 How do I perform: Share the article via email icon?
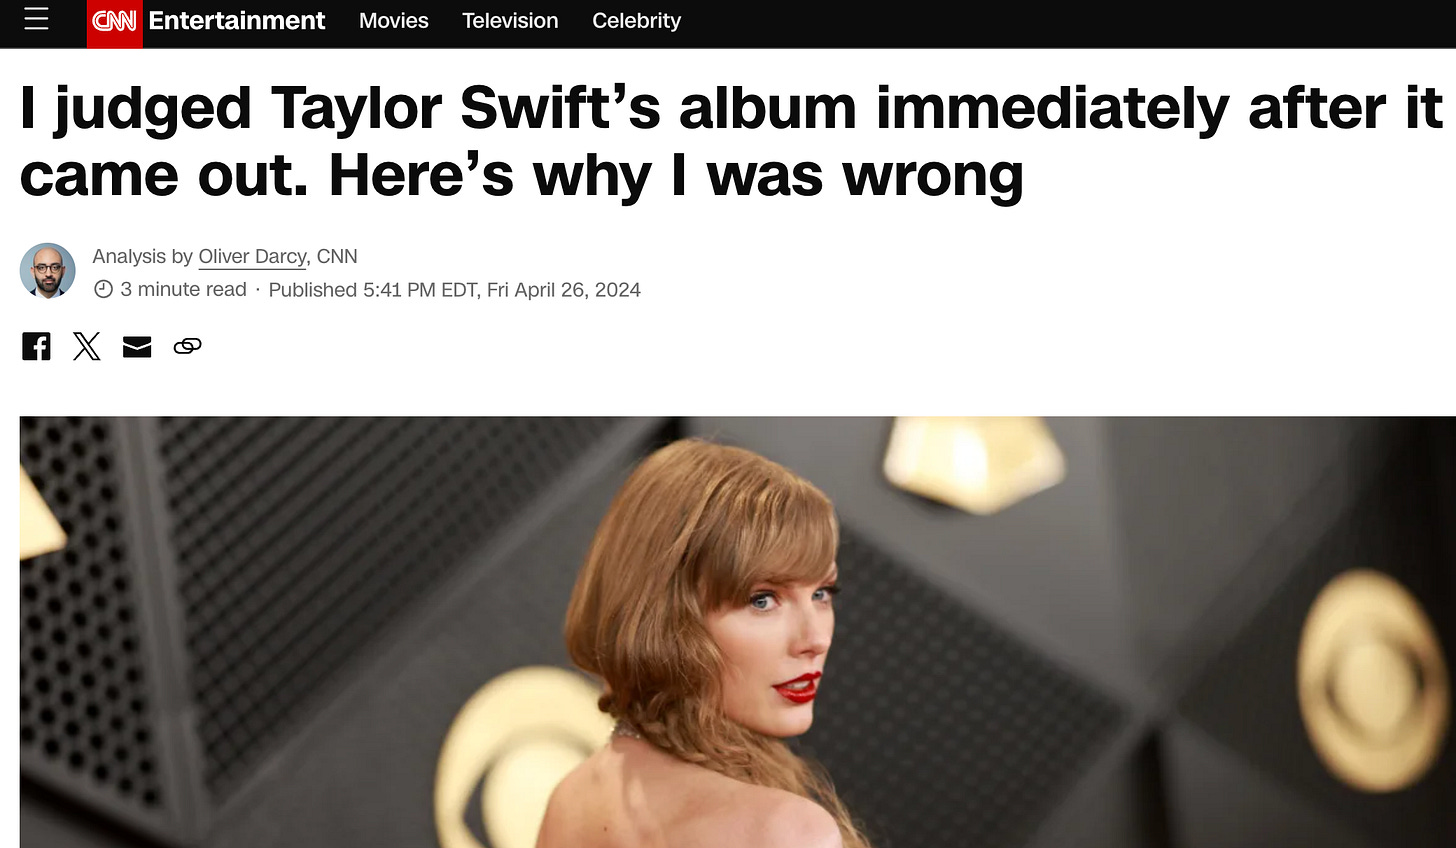[x=137, y=347]
